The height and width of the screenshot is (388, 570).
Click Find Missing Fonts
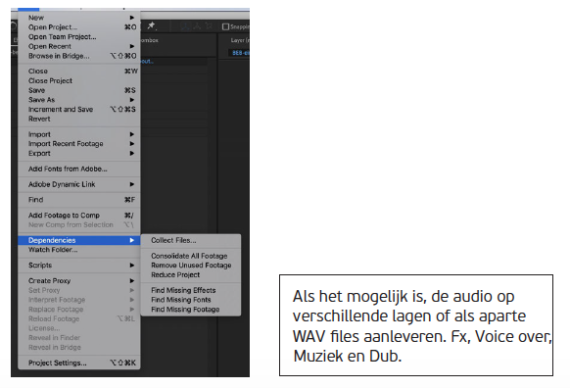pyautogui.click(x=191, y=300)
